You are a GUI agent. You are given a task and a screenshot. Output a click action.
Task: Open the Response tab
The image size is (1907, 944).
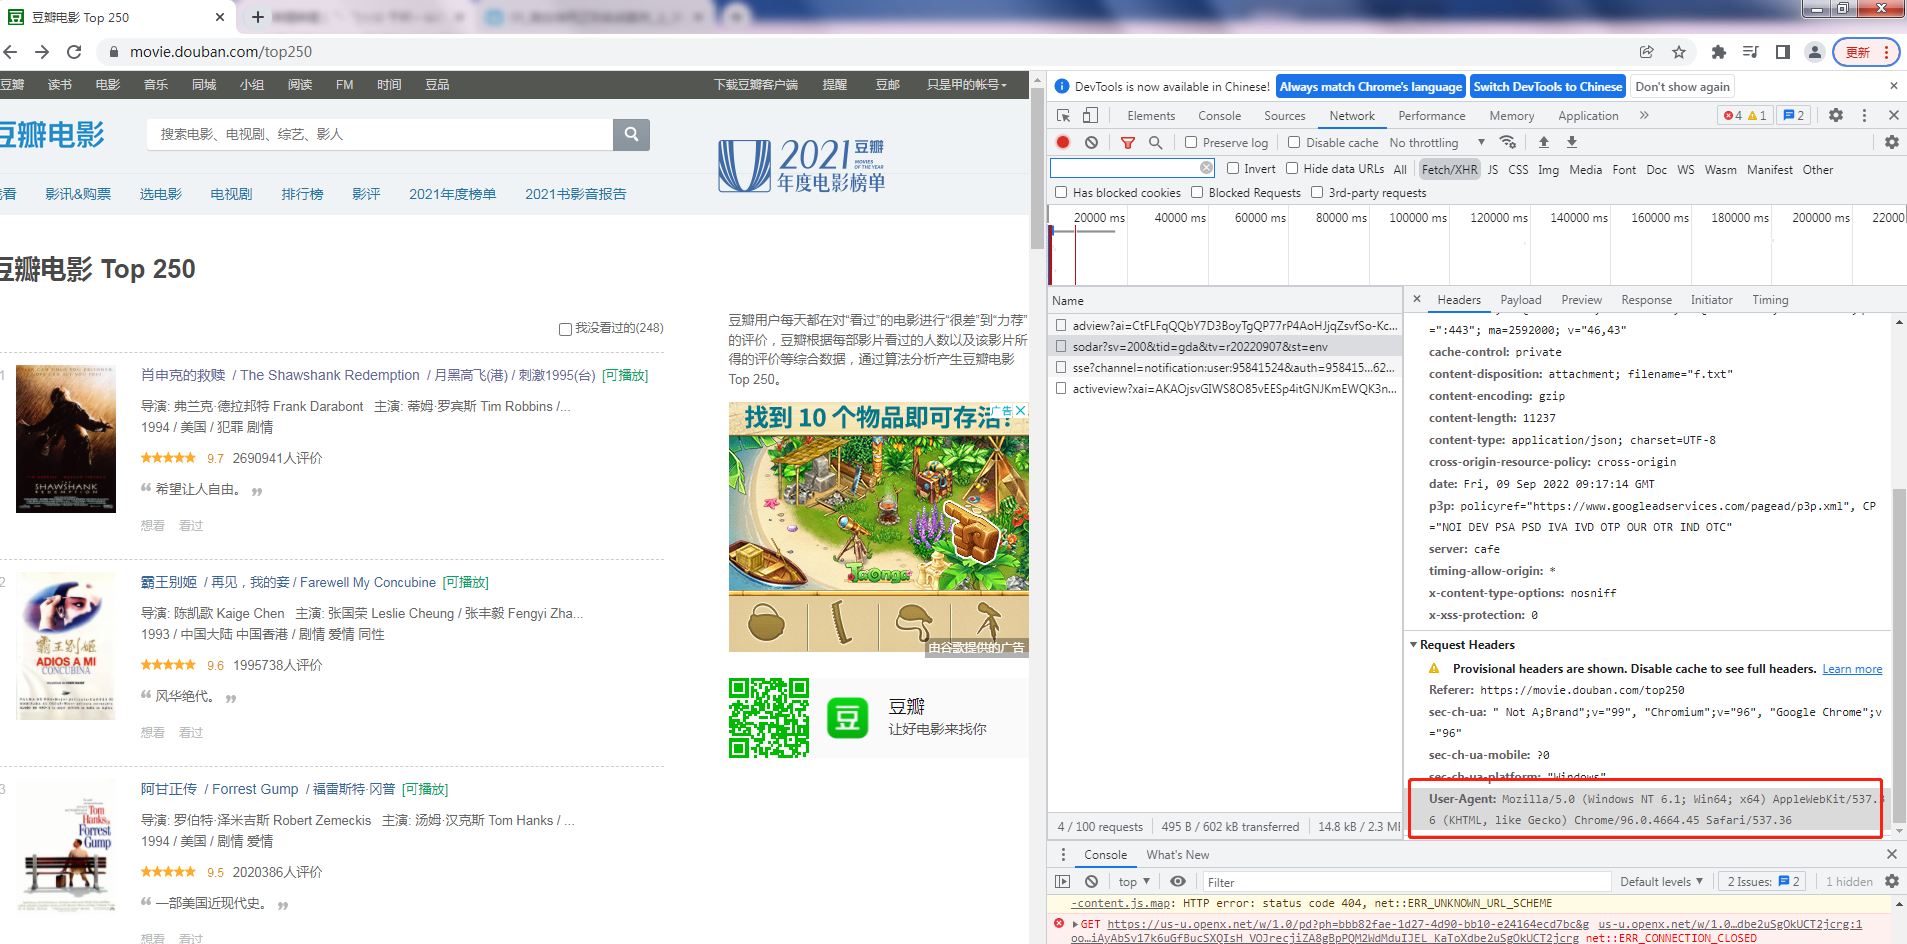pyautogui.click(x=1646, y=300)
